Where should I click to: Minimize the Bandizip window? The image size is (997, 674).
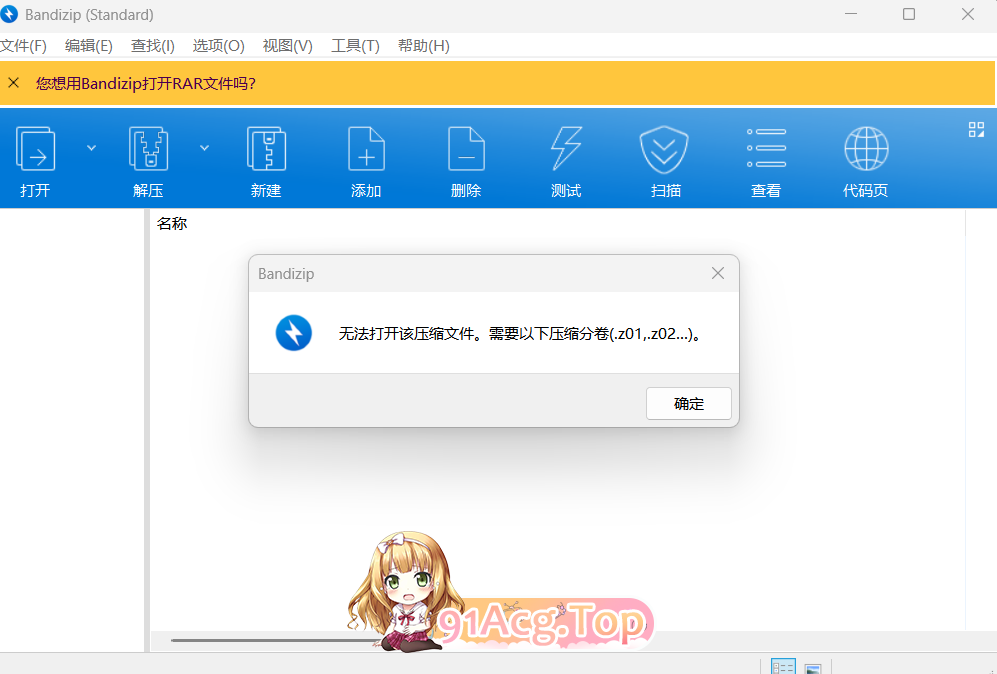pyautogui.click(x=851, y=14)
